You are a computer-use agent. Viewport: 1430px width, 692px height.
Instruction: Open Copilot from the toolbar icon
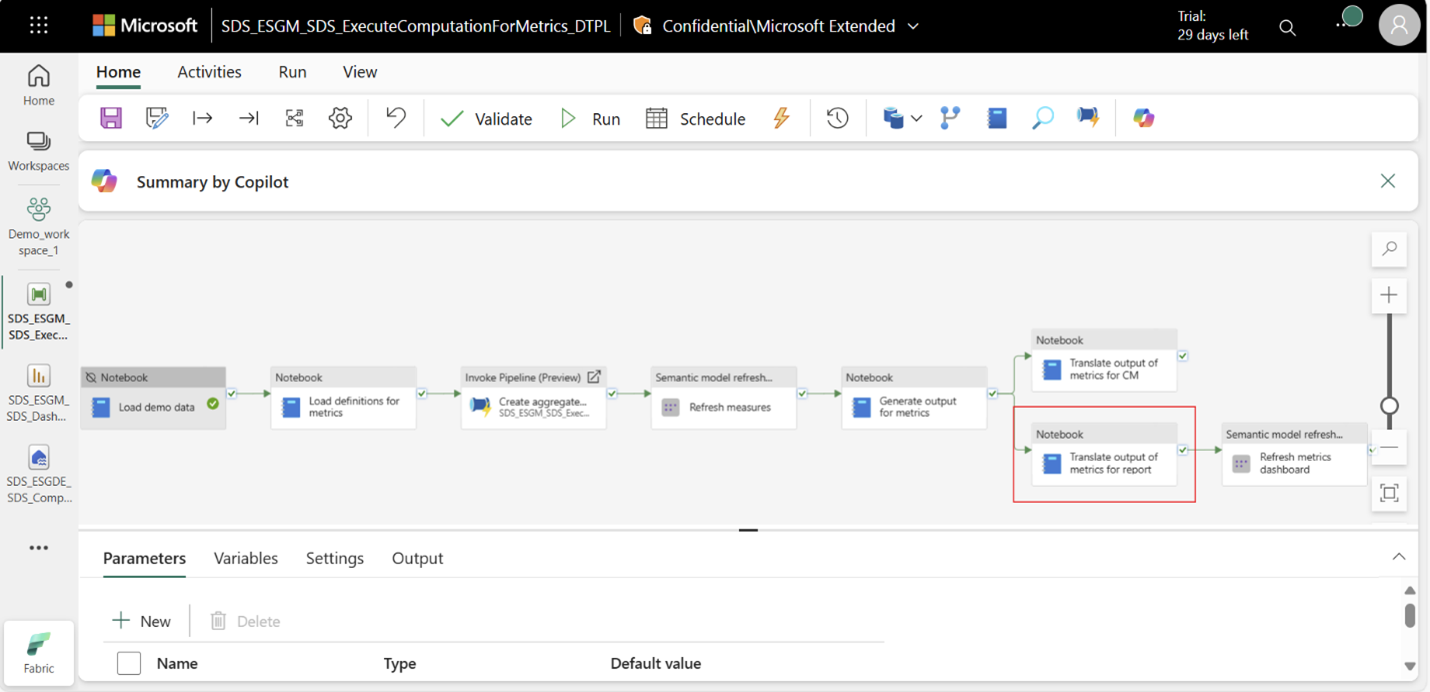(x=1144, y=118)
